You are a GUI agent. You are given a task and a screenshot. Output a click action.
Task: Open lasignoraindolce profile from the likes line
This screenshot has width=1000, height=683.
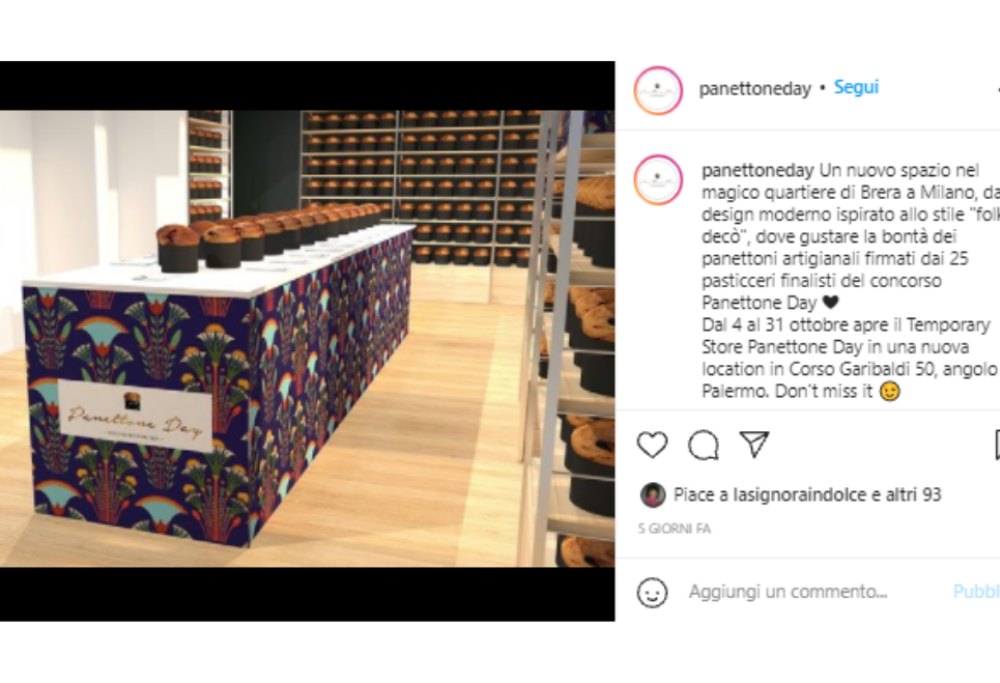point(797,495)
